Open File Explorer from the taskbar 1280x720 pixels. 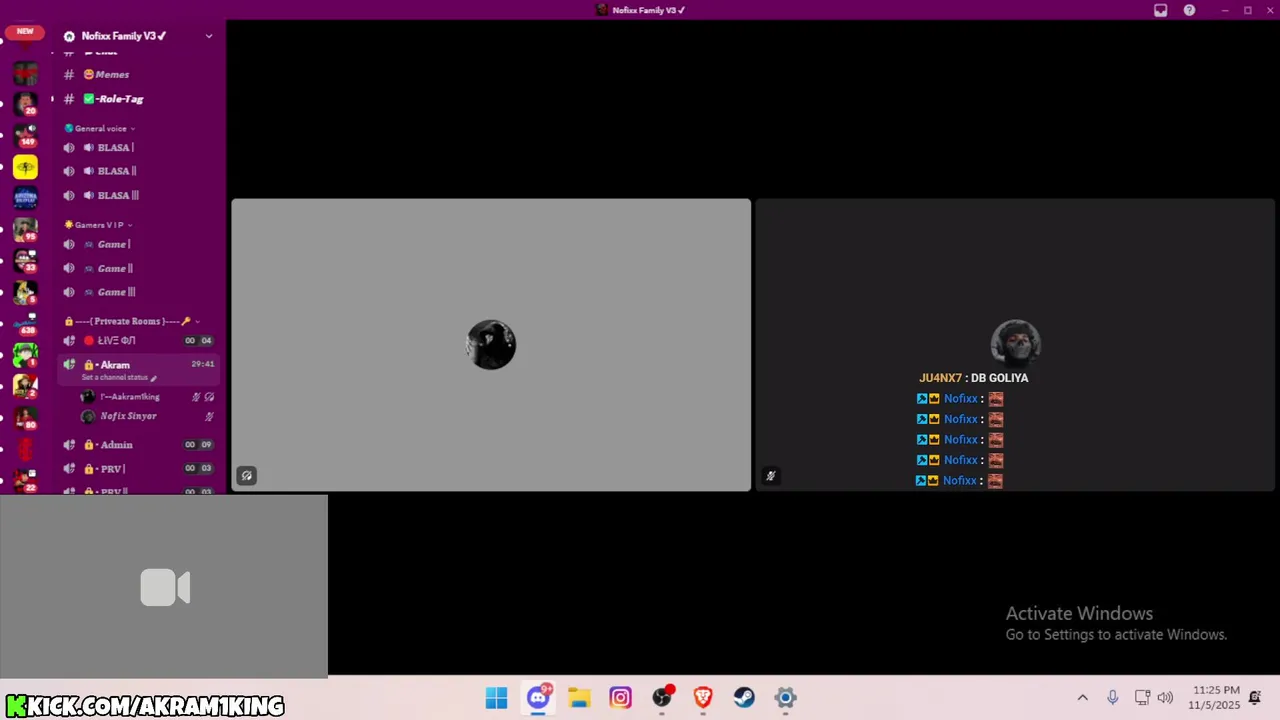coord(579,698)
